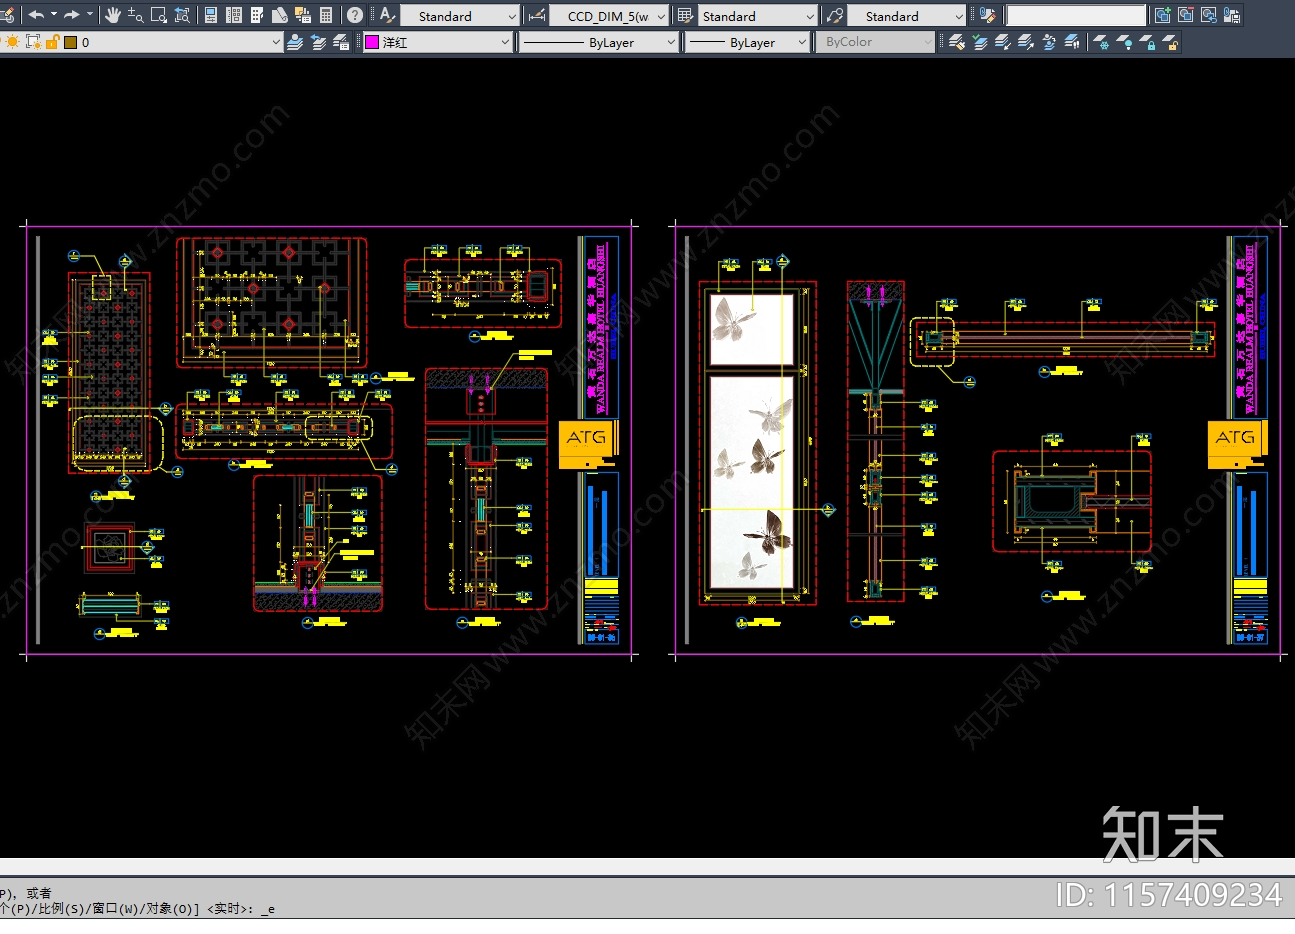Click the Layer Lock icon
The image size is (1295, 934).
1147,42
